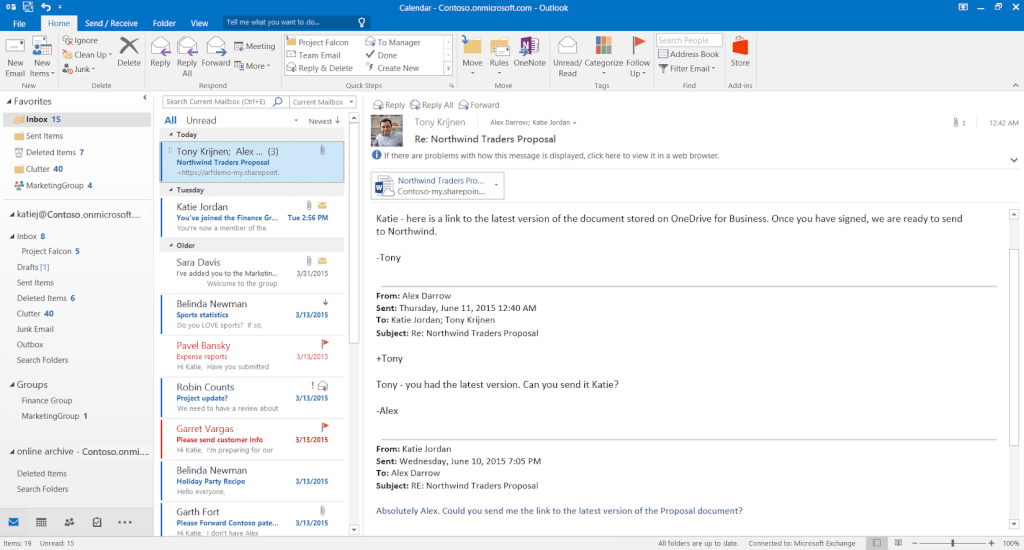The height and width of the screenshot is (550, 1024).
Task: Switch to Tasks view icon
Action: point(97,522)
